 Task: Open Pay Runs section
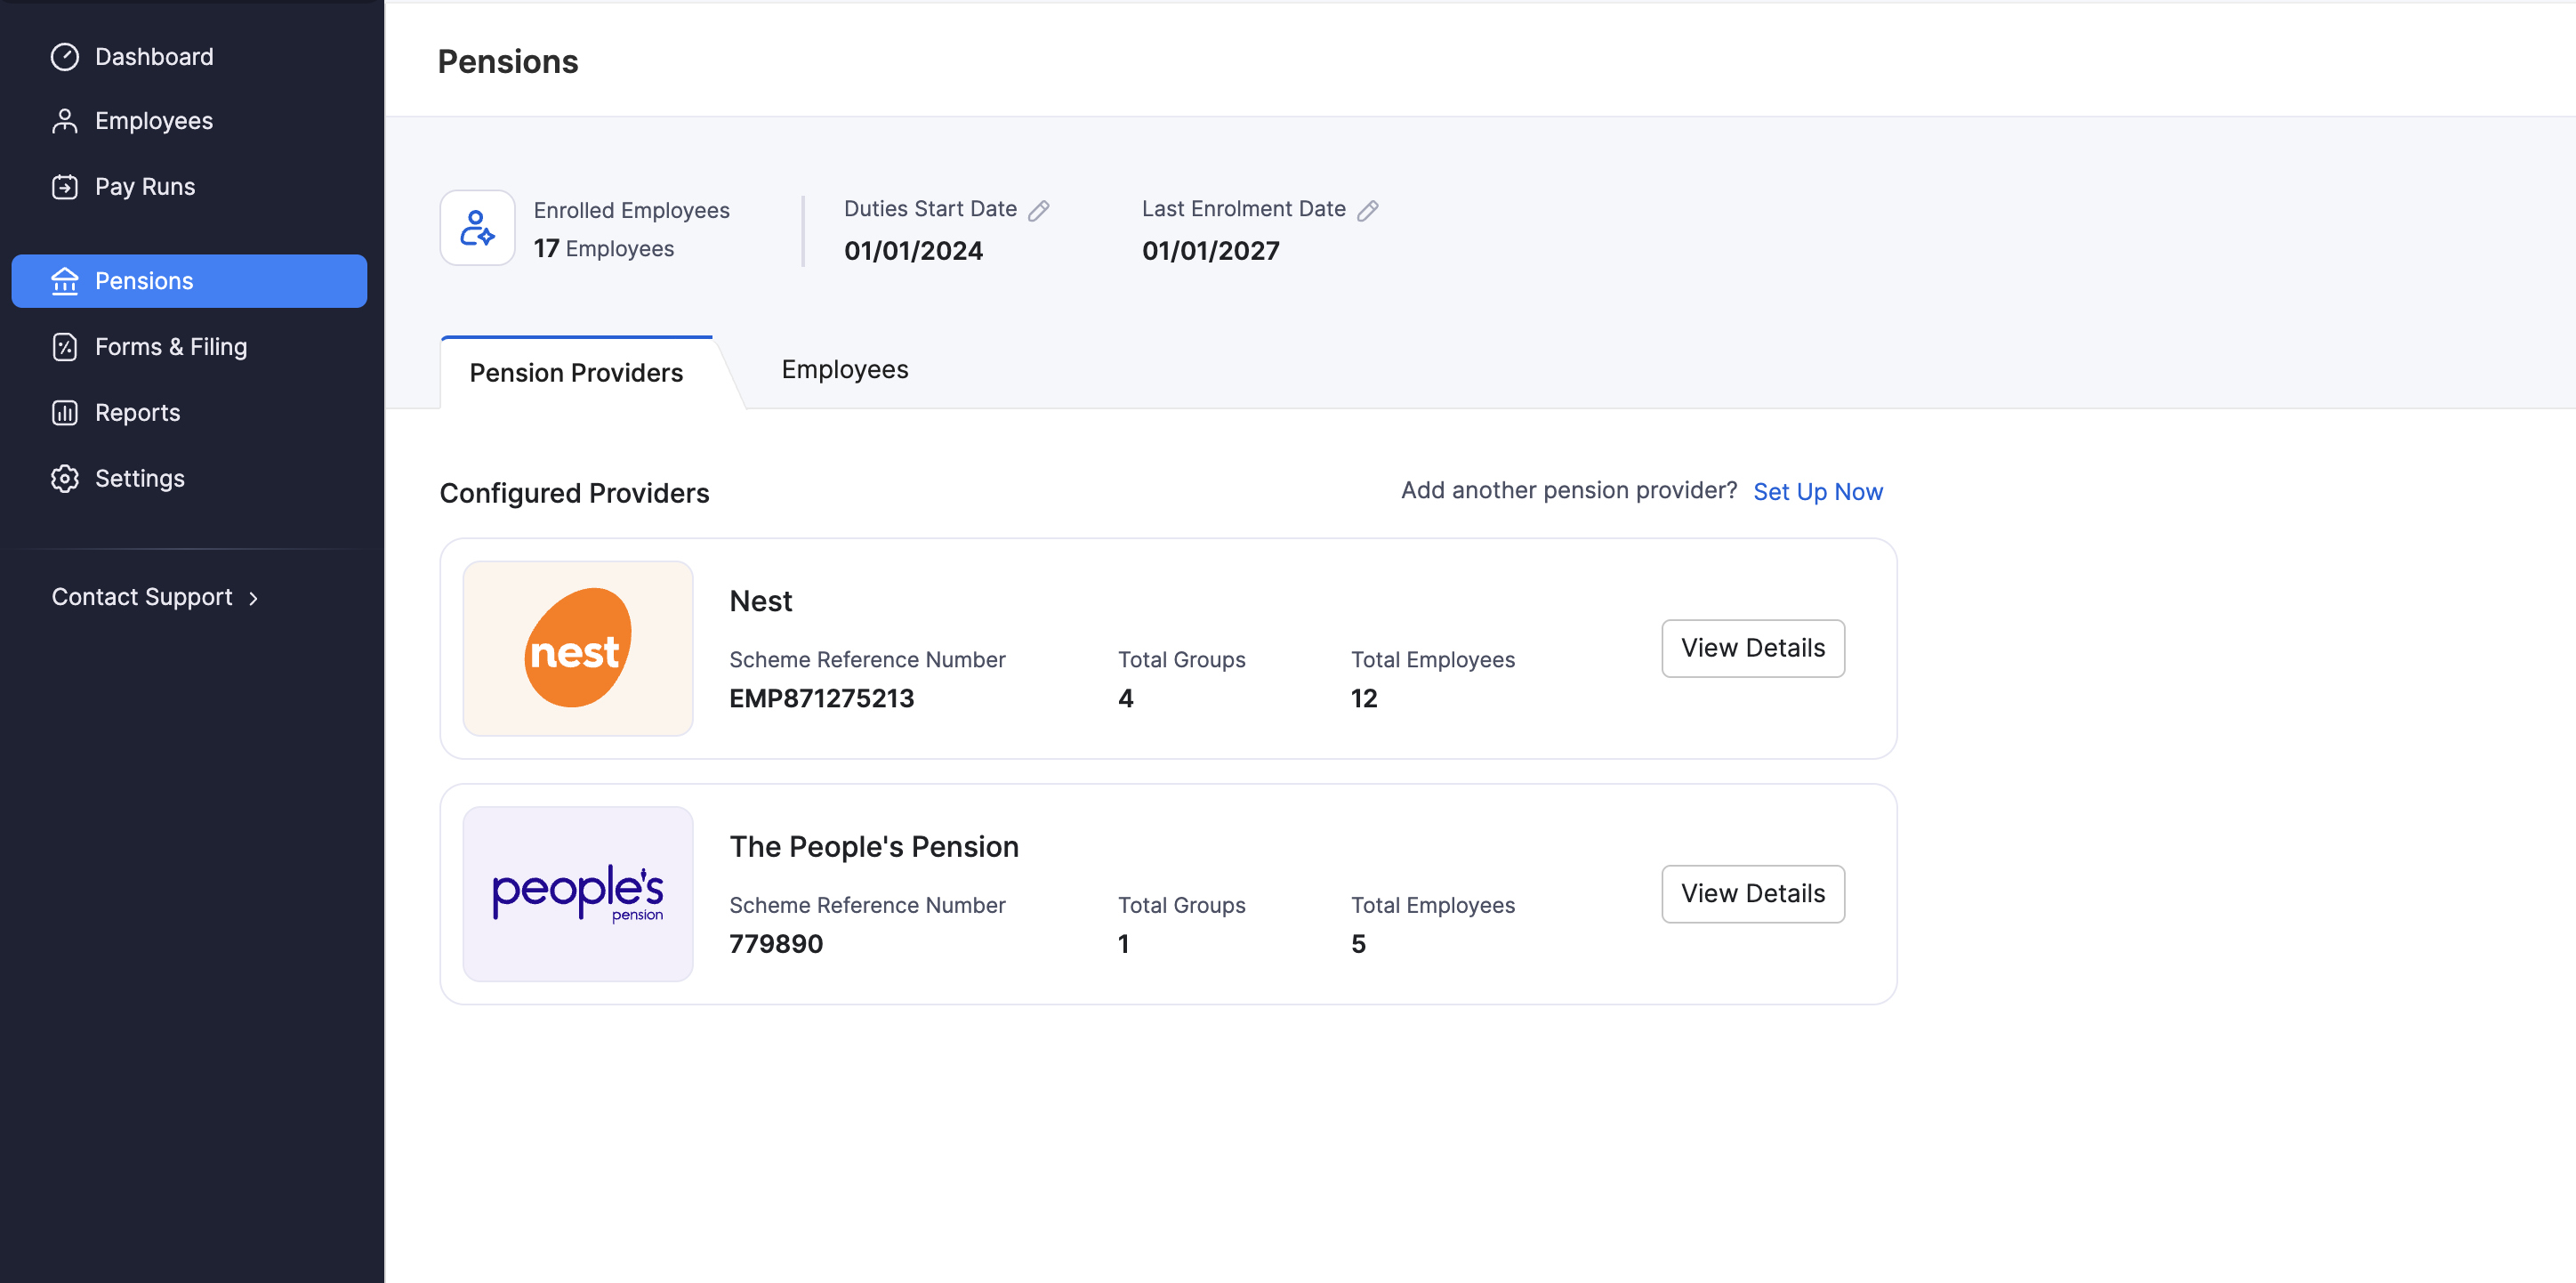tap(189, 187)
